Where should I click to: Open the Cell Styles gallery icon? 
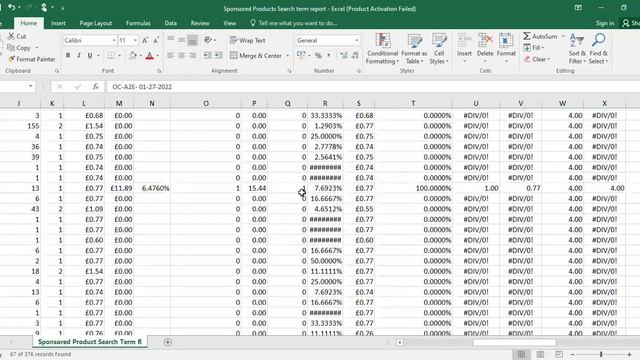coord(439,41)
